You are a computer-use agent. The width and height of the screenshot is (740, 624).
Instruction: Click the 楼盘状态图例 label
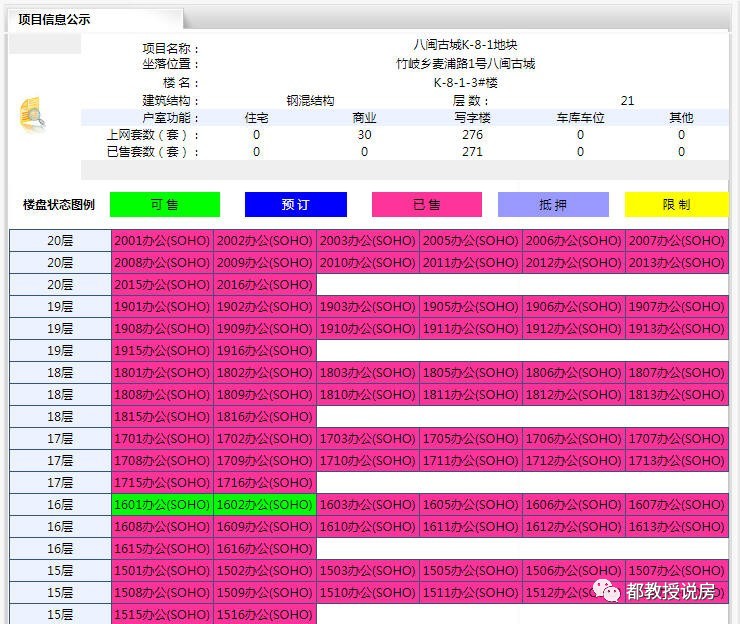pyautogui.click(x=59, y=204)
